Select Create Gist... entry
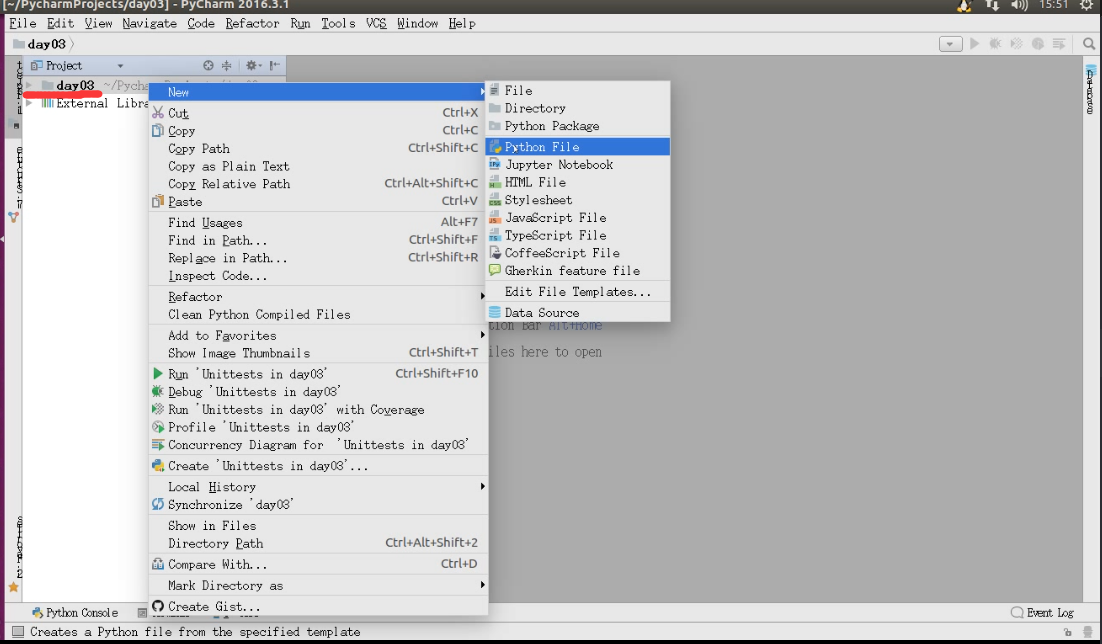This screenshot has height=644, width=1102. click(x=318, y=606)
